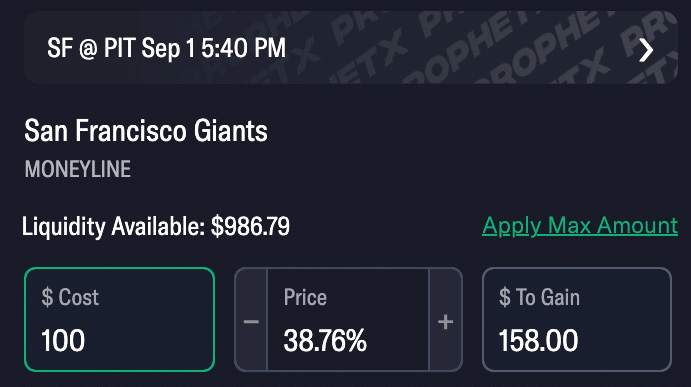Click the "Price" field label
Screen dimensions: 691x387
coord(305,297)
